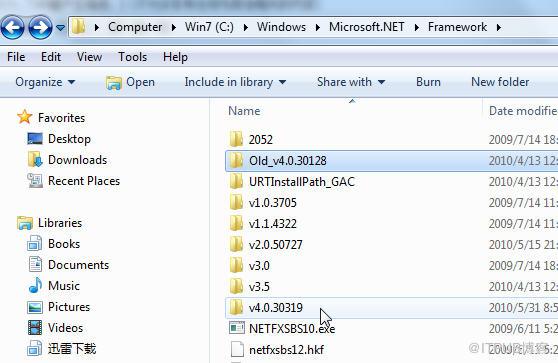Open the Share with dropdown
558x363 pixels.
click(351, 82)
